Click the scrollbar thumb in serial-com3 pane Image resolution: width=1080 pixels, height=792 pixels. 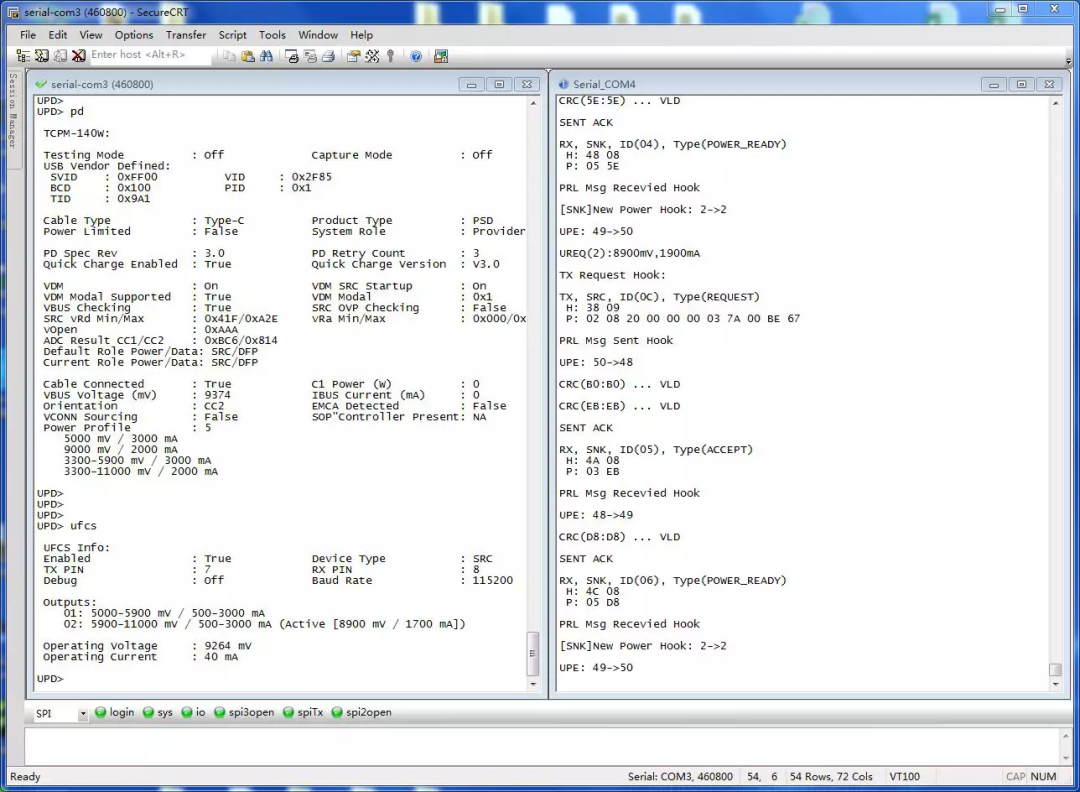[532, 654]
